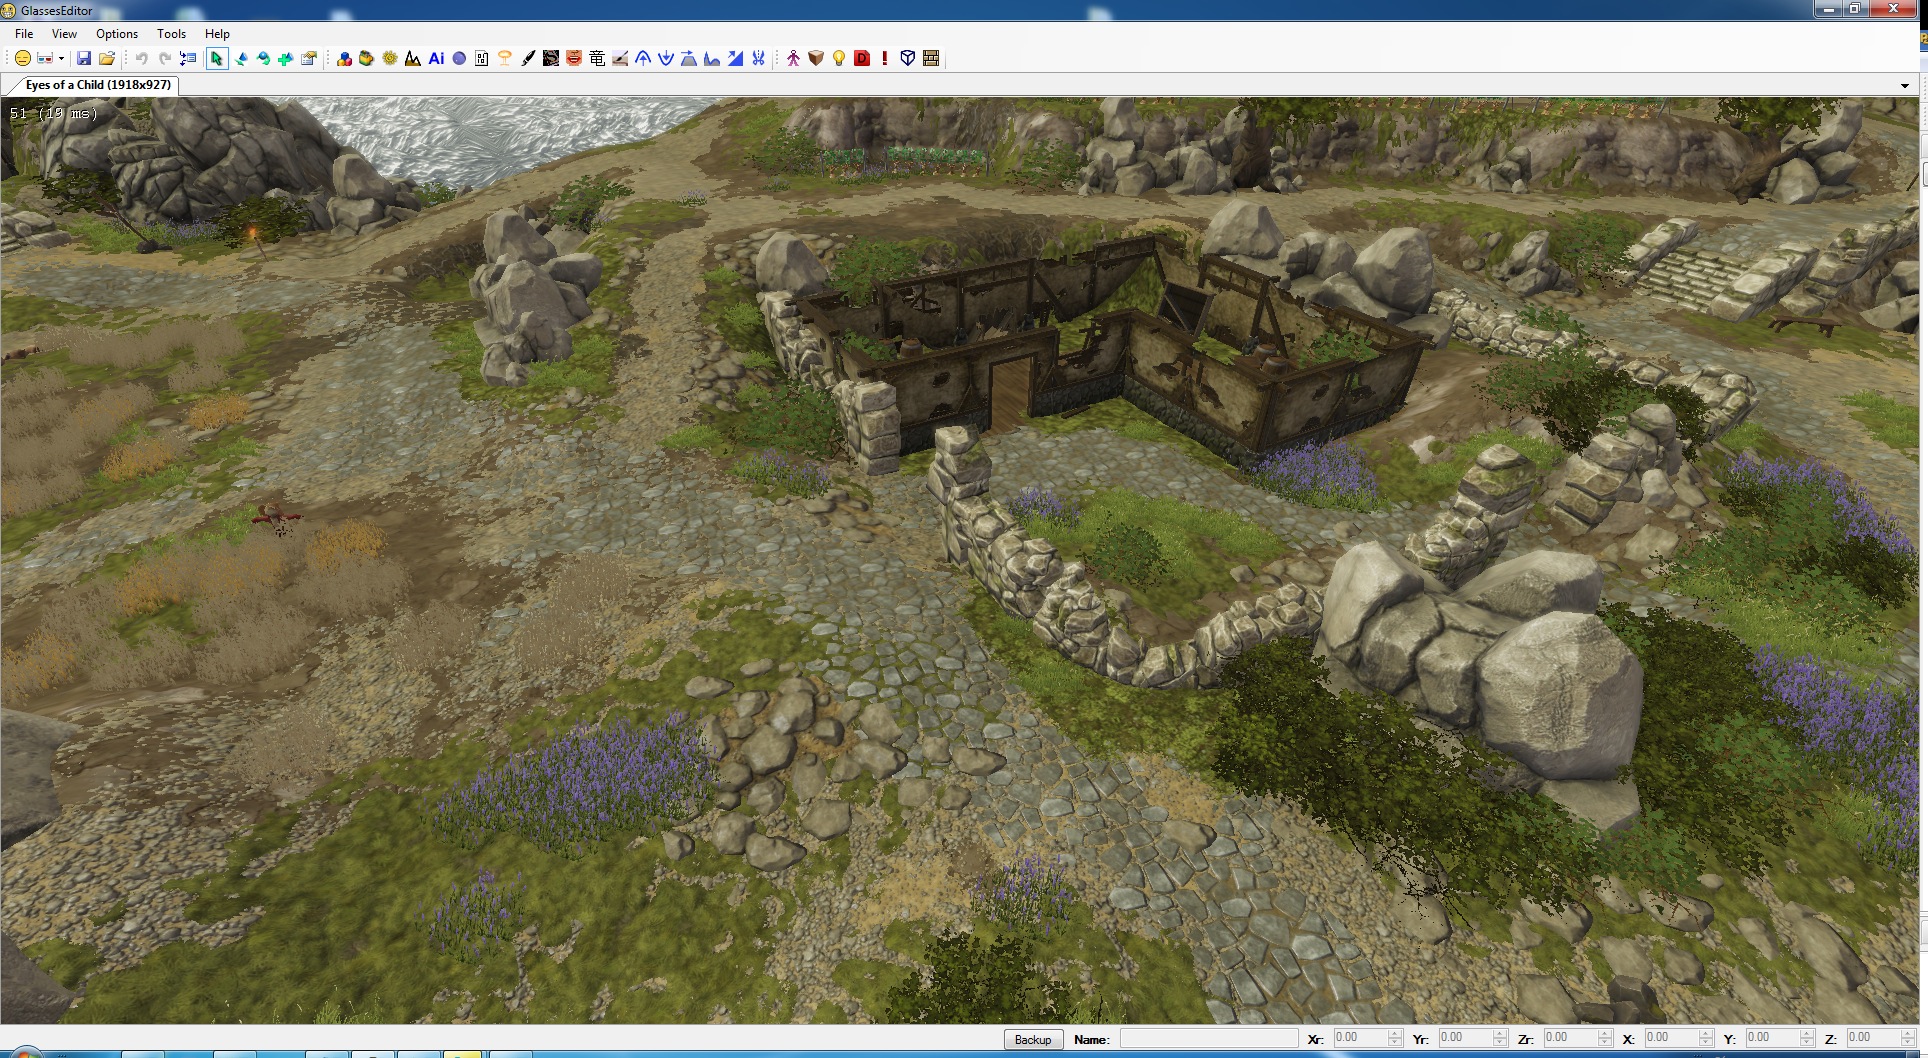Click the save floppy disk icon
Image resolution: width=1928 pixels, height=1058 pixels.
[x=84, y=59]
